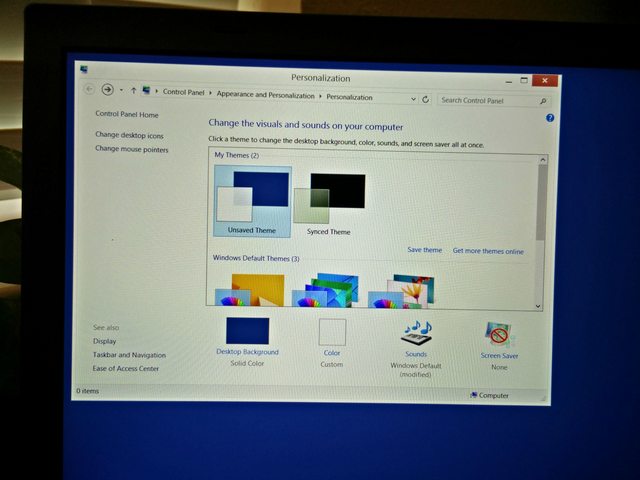
Task: Open the Screen Saver icon
Action: click(x=500, y=335)
